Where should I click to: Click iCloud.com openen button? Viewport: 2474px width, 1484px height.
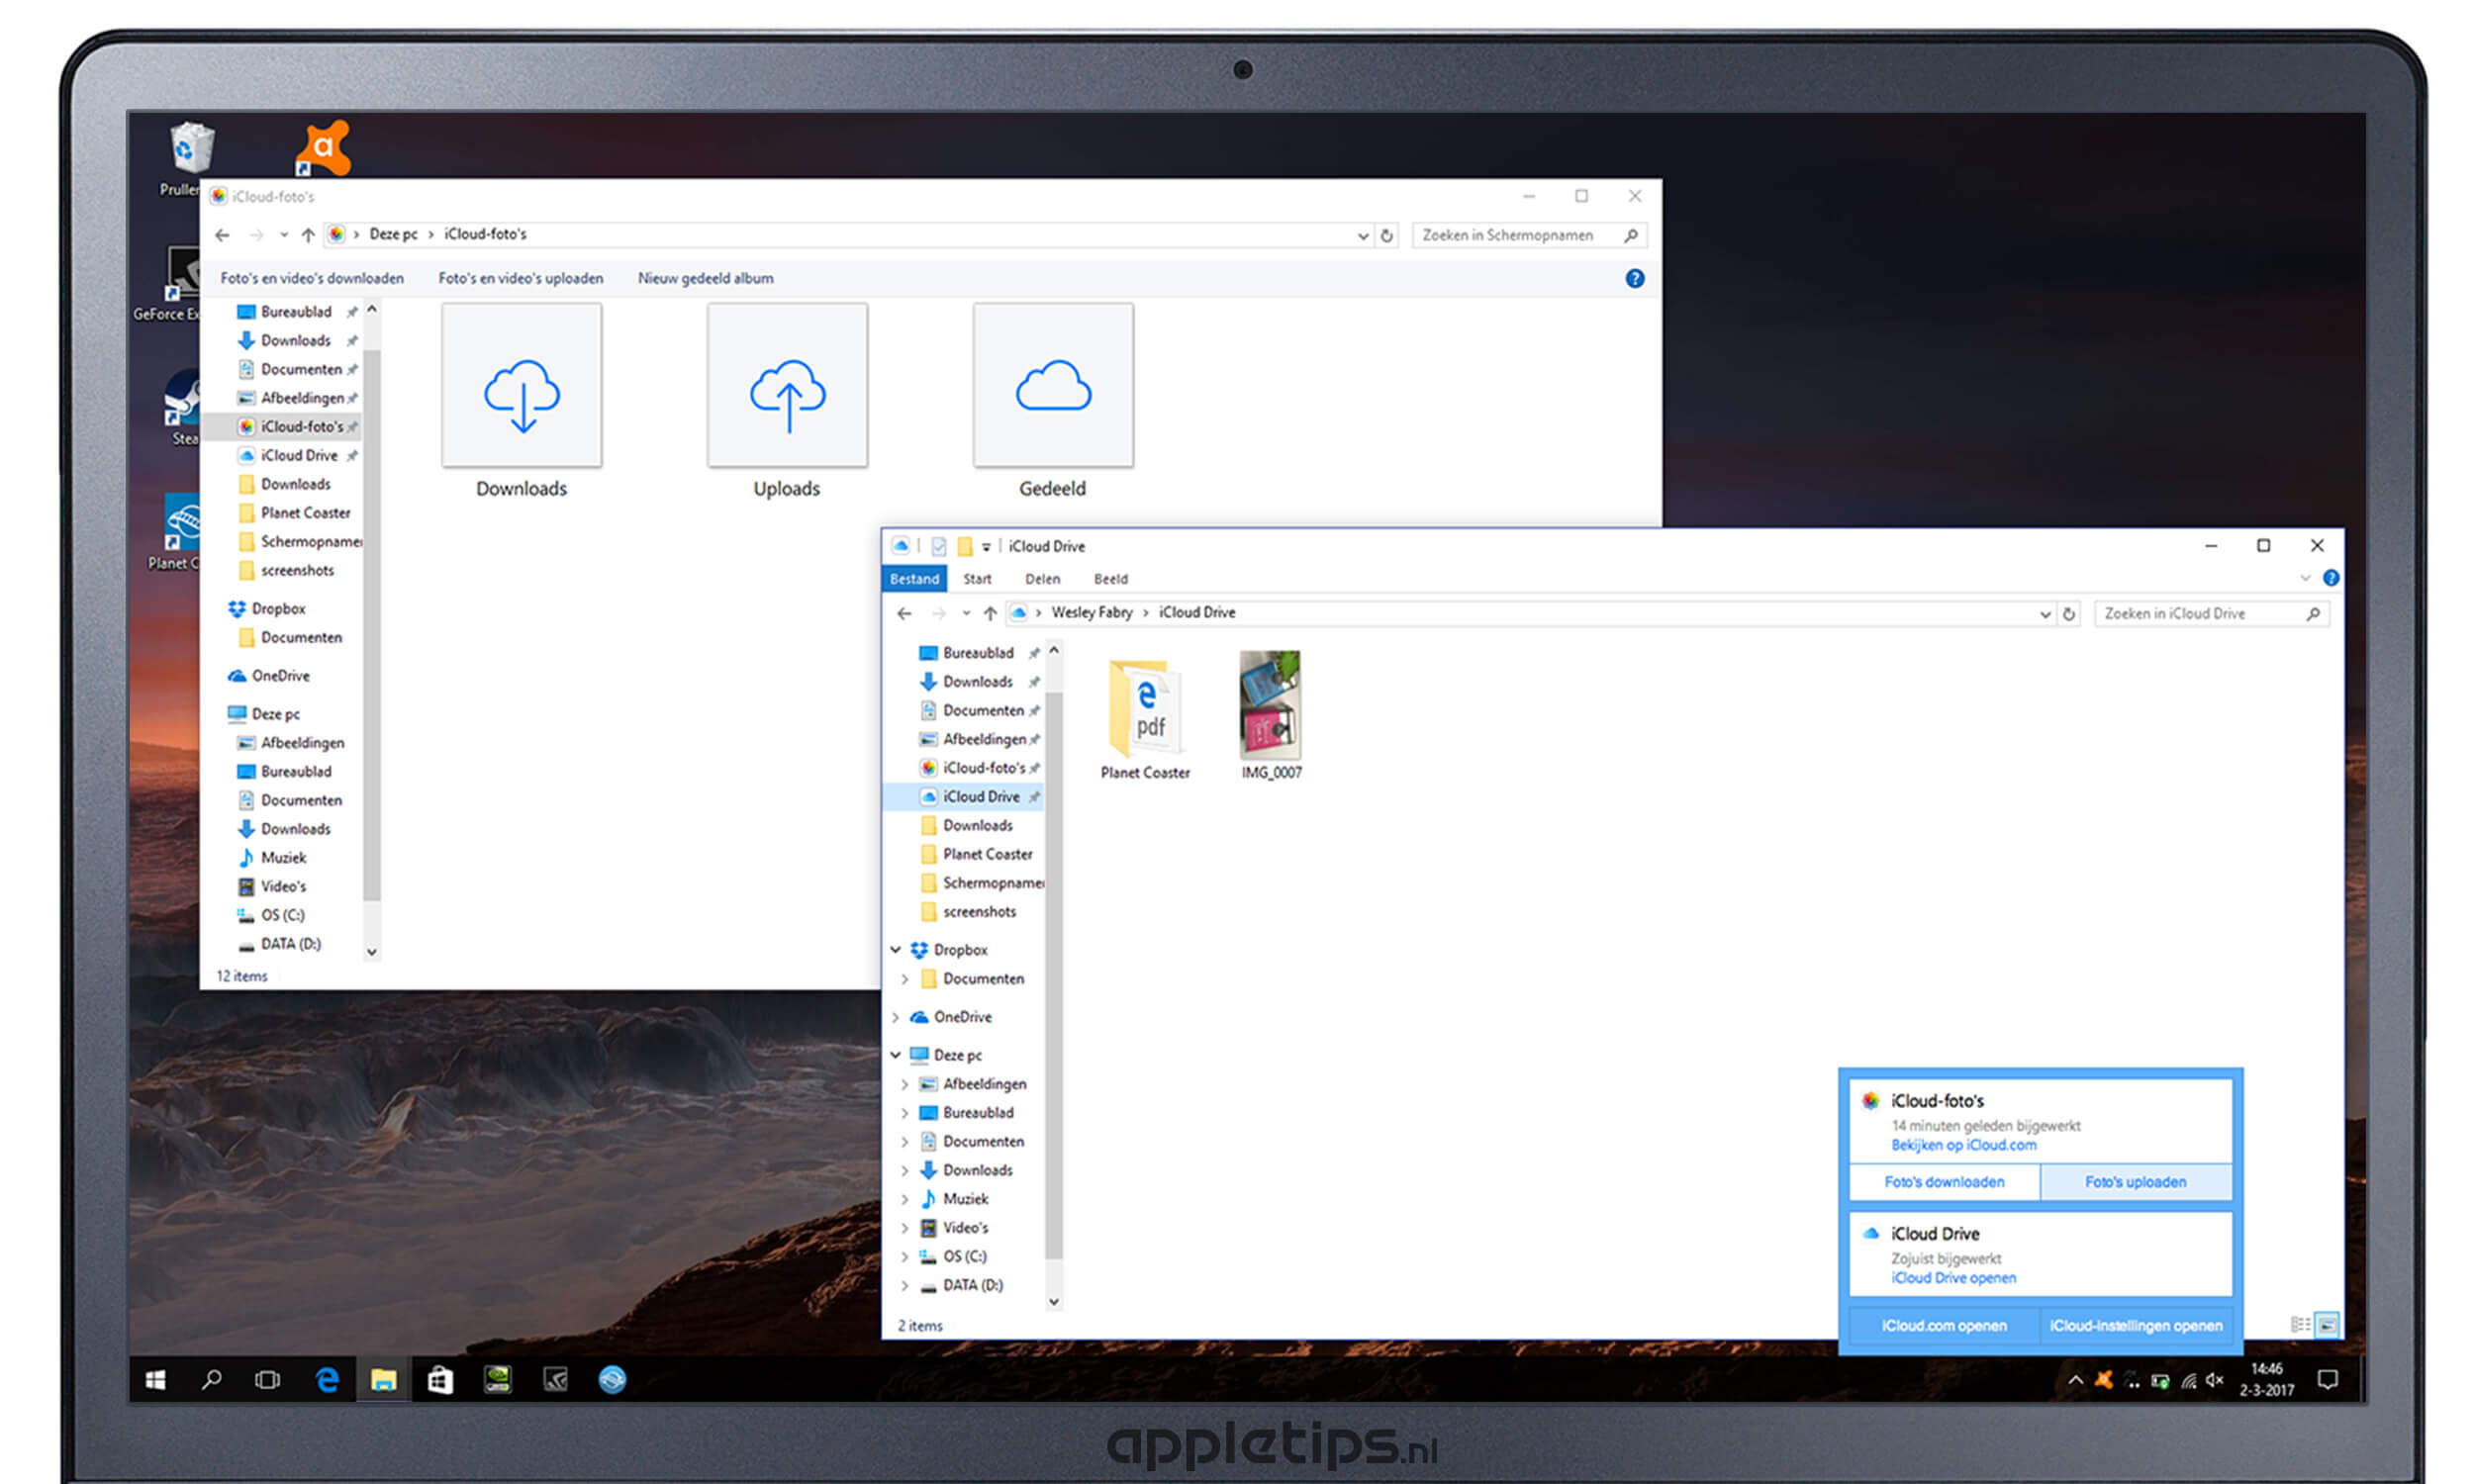pyautogui.click(x=1944, y=1326)
